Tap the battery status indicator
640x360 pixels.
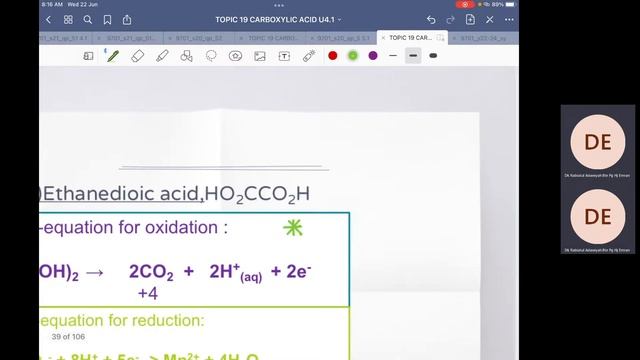(x=510, y=4)
